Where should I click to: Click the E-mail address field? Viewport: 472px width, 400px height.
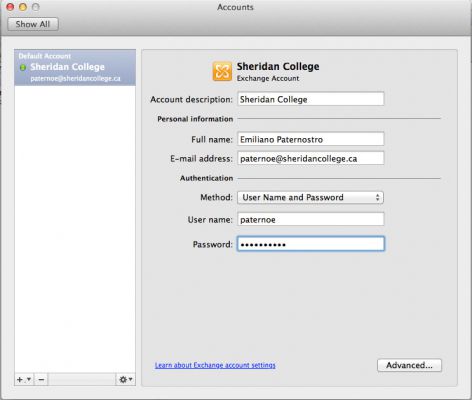click(x=310, y=158)
